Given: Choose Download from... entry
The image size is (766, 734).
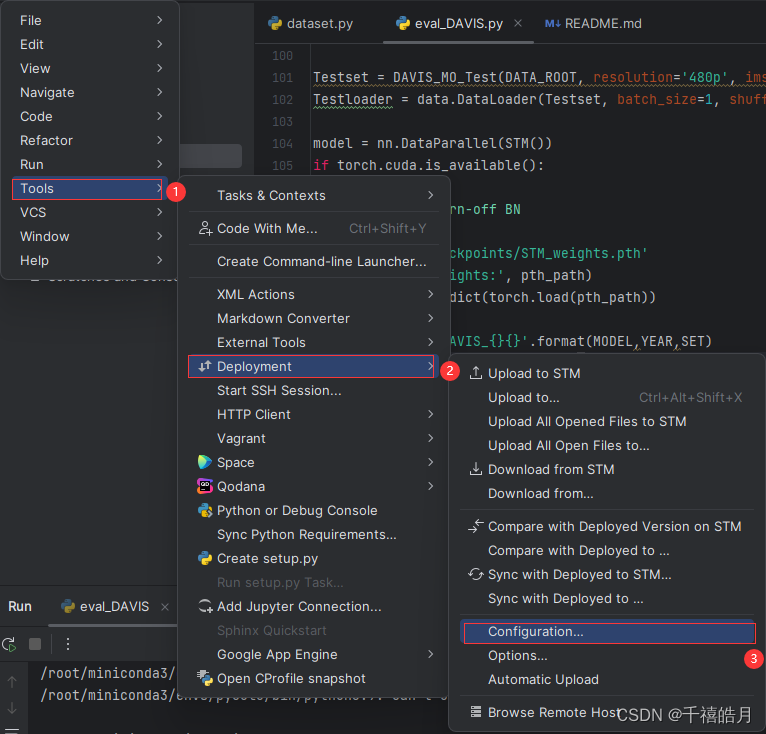Looking at the screenshot, I should pos(607,493).
